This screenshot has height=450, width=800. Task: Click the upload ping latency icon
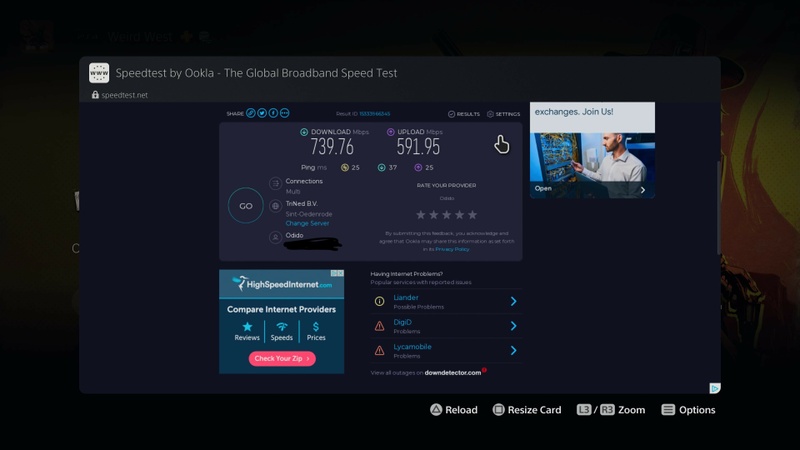pyautogui.click(x=418, y=167)
